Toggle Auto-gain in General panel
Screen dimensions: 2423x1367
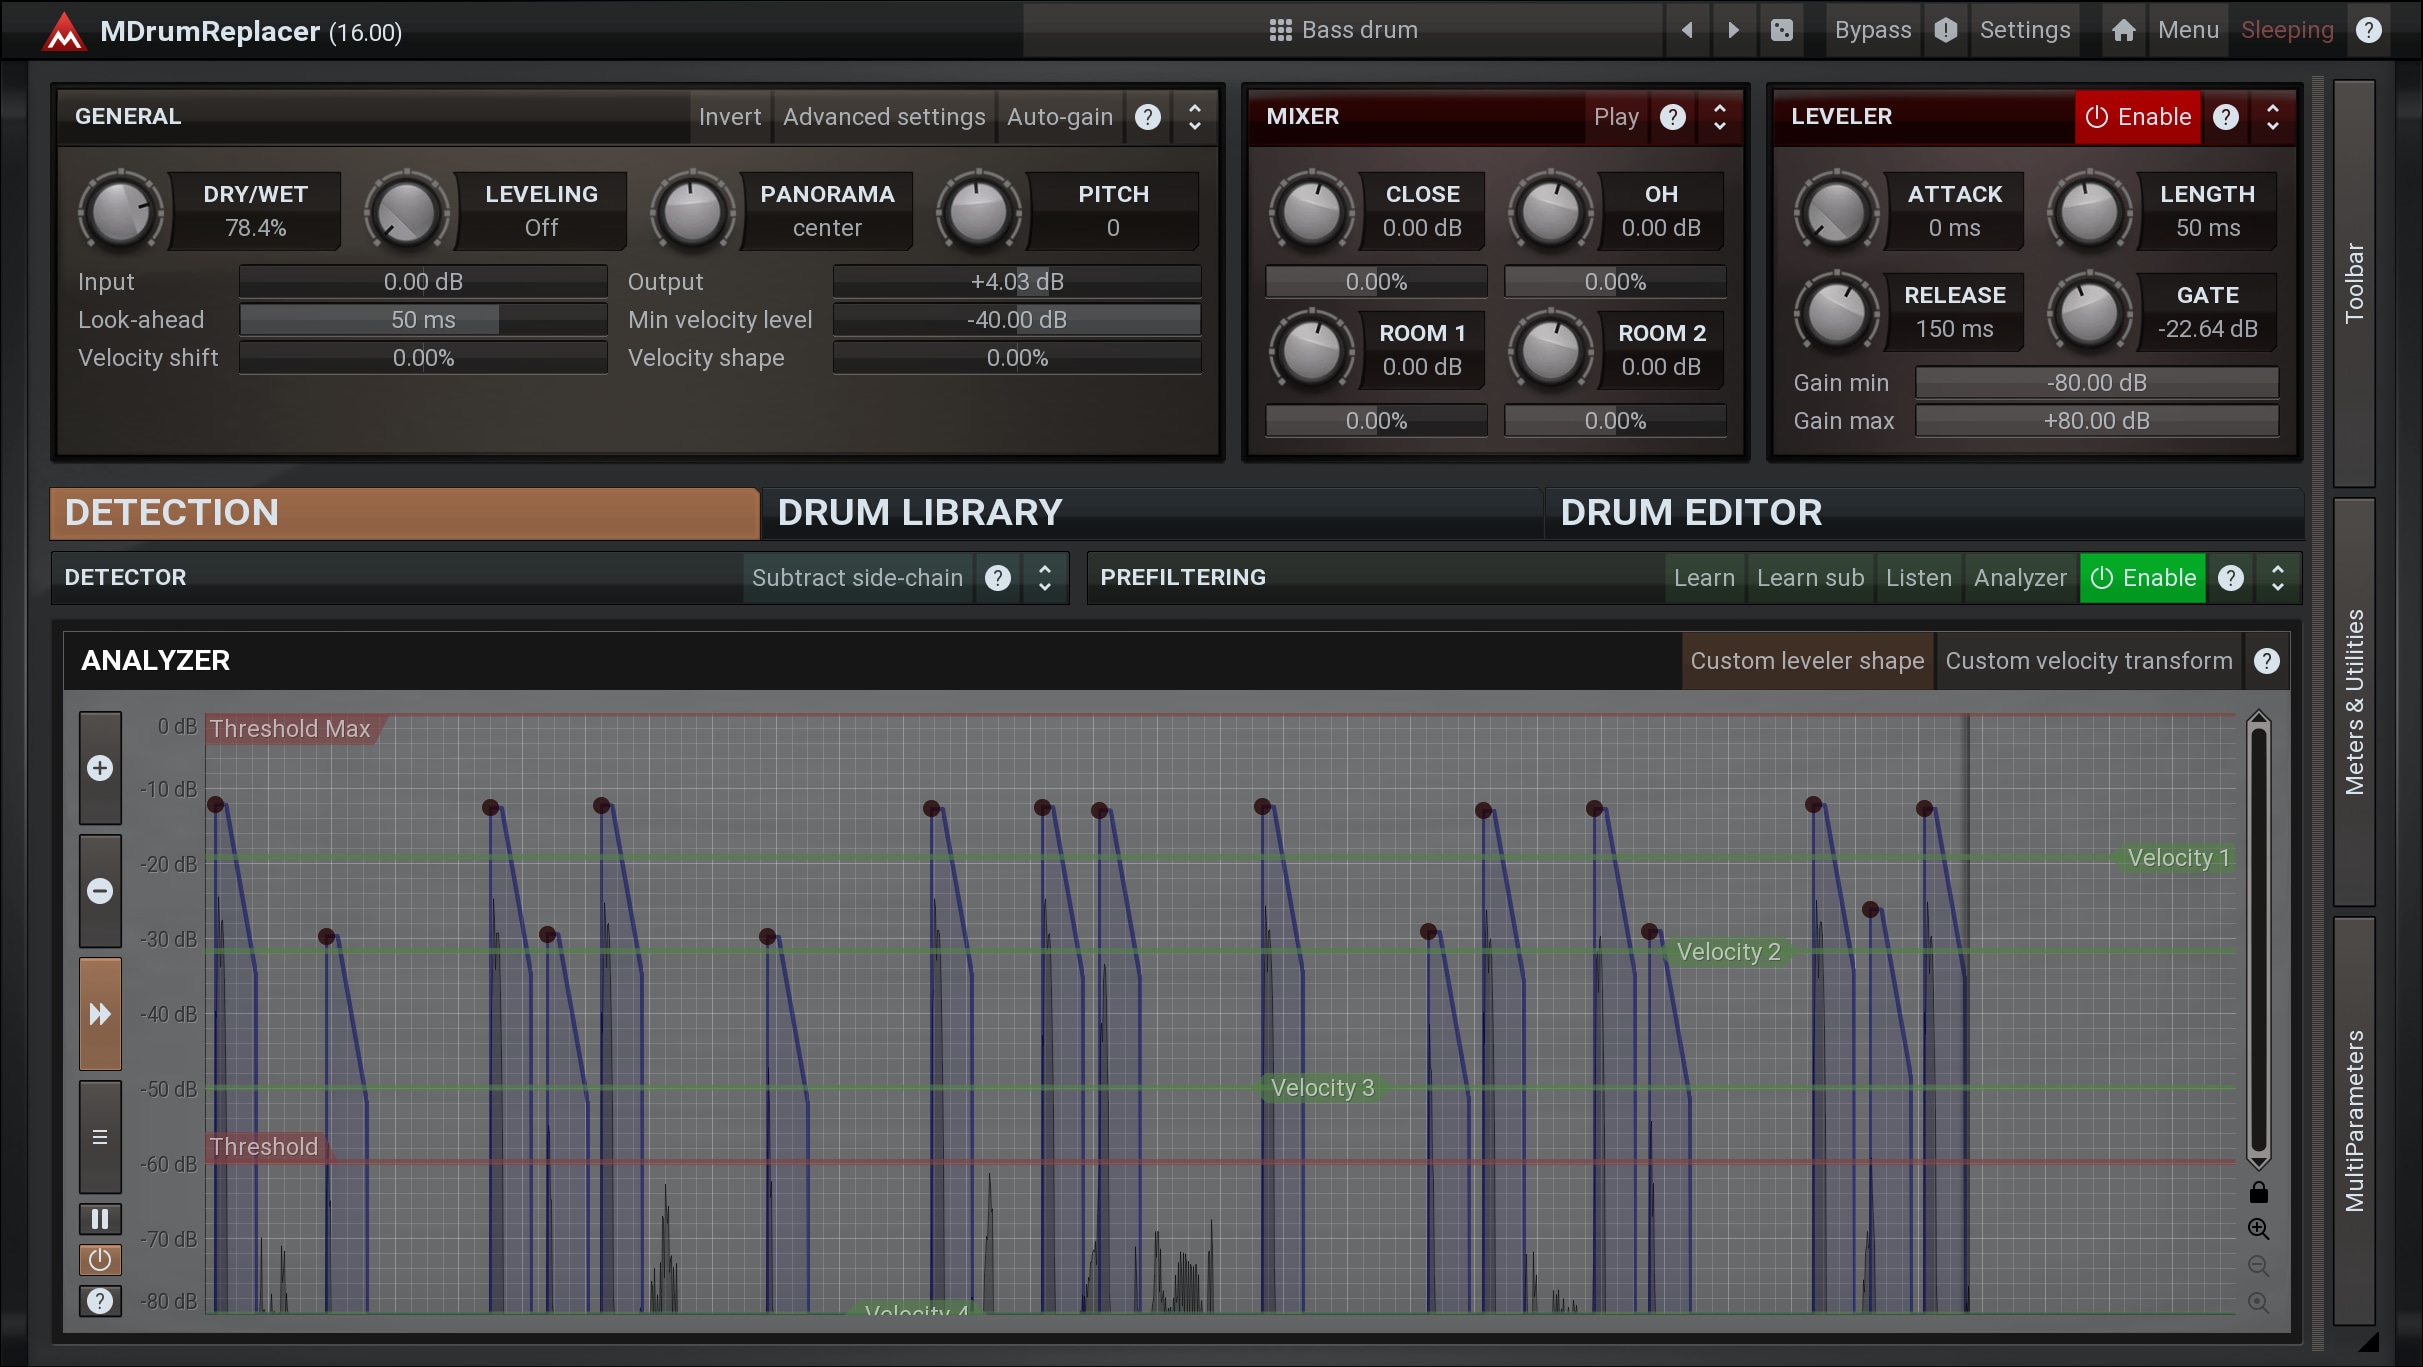pos(1059,117)
